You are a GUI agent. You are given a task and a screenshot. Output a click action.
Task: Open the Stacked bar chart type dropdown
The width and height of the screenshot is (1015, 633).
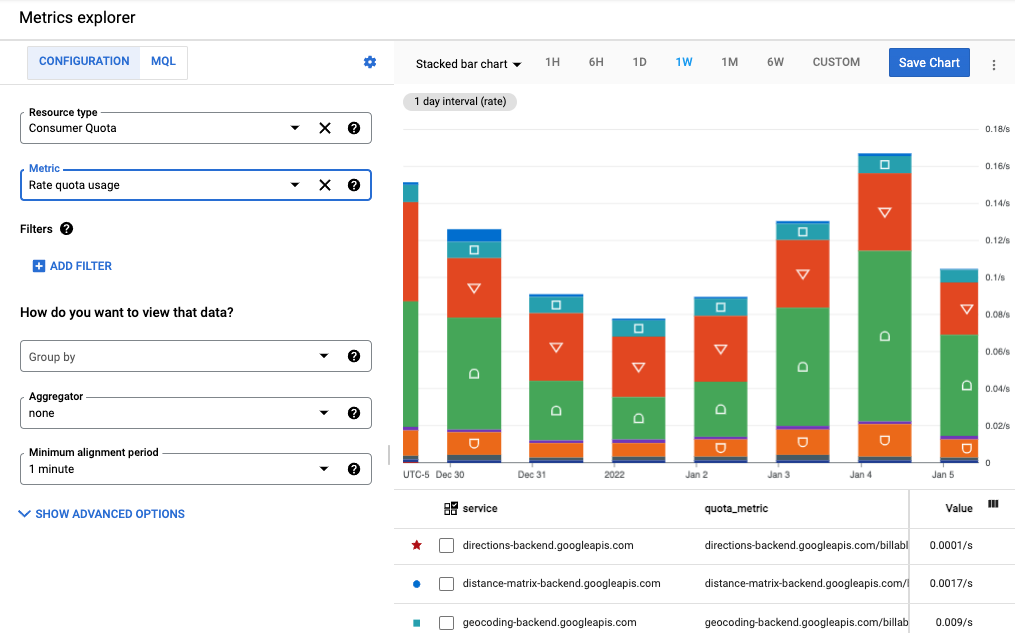point(467,62)
